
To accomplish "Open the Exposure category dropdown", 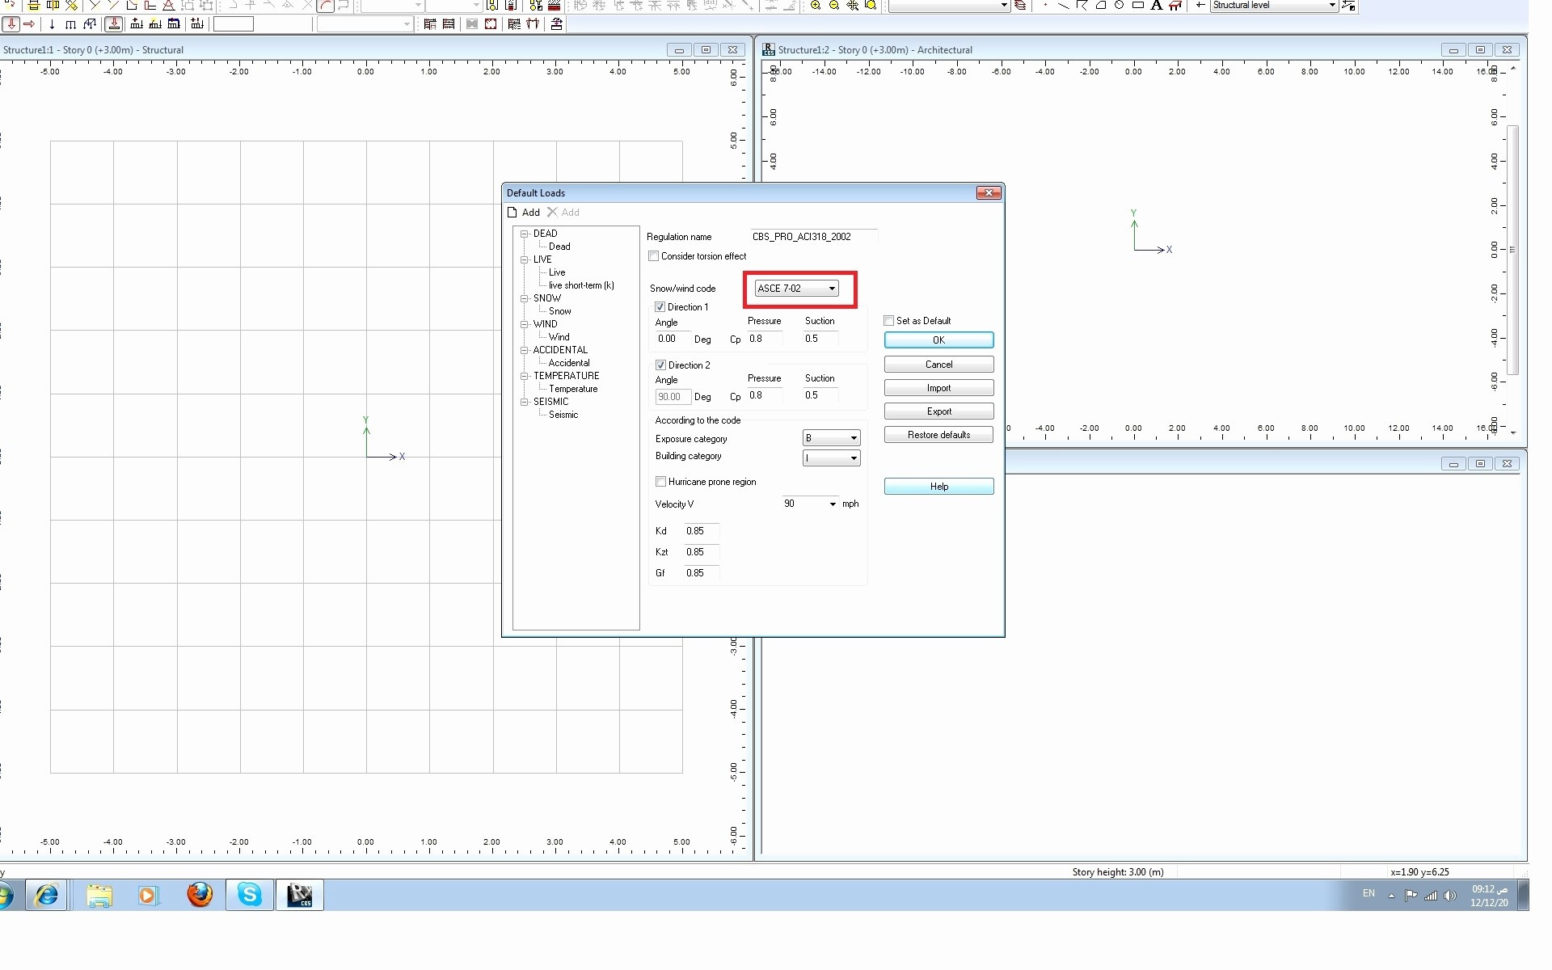I will pyautogui.click(x=855, y=437).
